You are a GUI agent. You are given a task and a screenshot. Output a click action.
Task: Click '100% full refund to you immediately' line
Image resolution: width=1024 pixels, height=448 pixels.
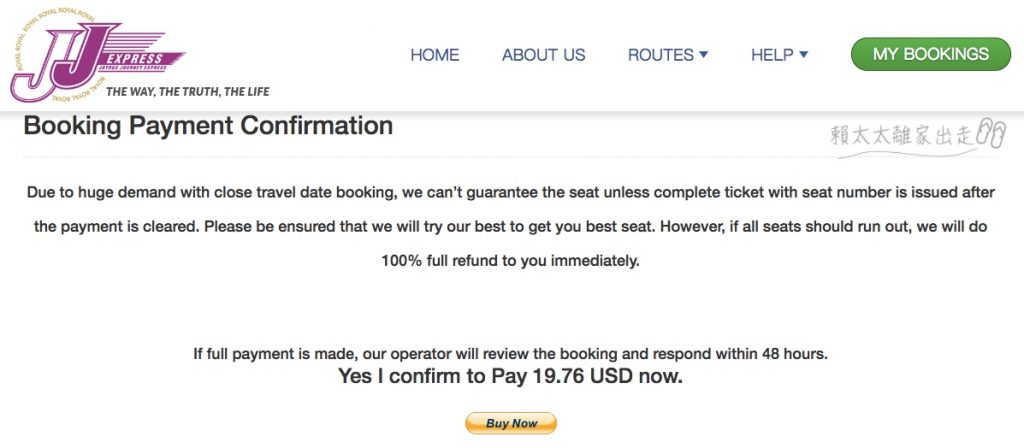click(x=511, y=261)
